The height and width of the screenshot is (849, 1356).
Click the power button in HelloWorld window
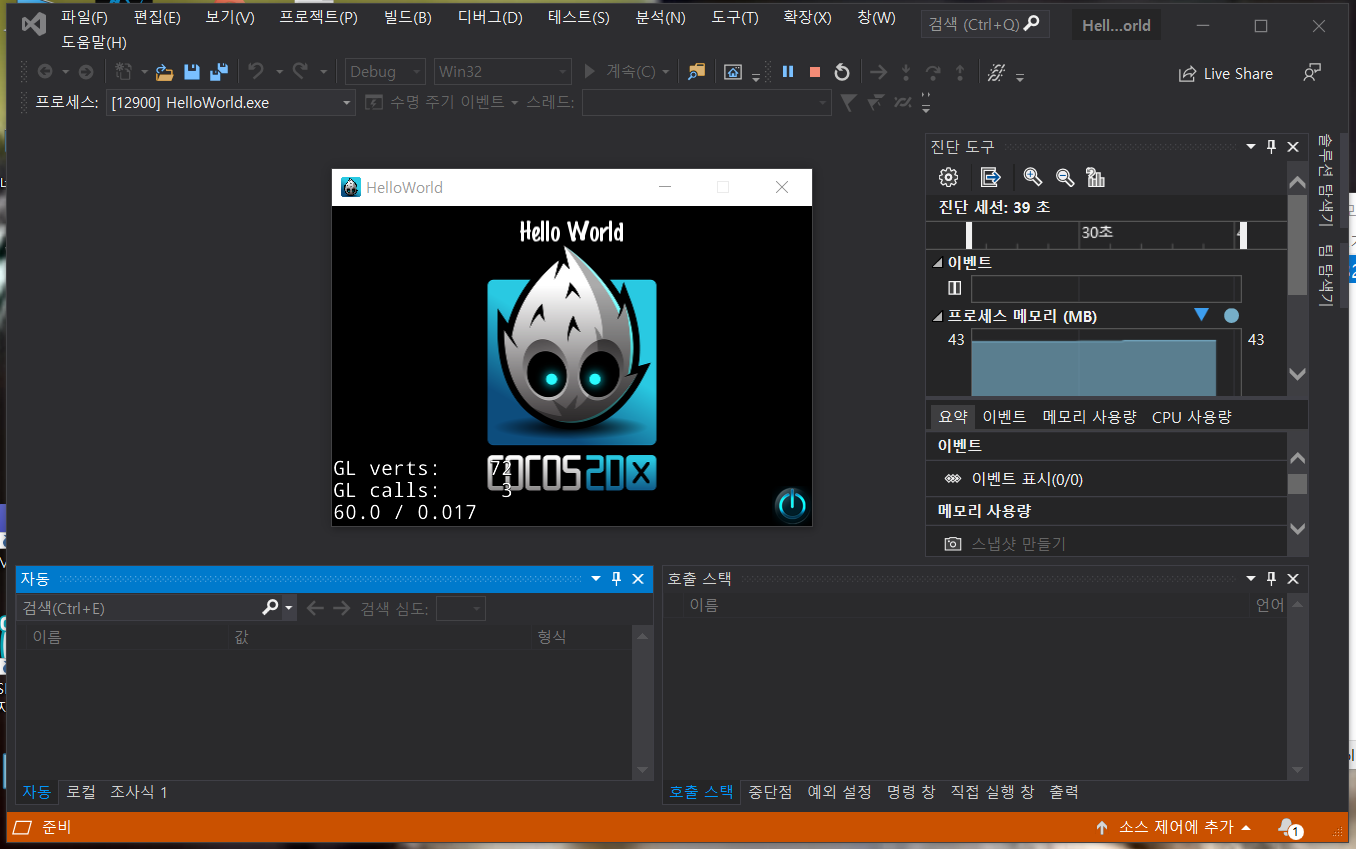[x=791, y=504]
